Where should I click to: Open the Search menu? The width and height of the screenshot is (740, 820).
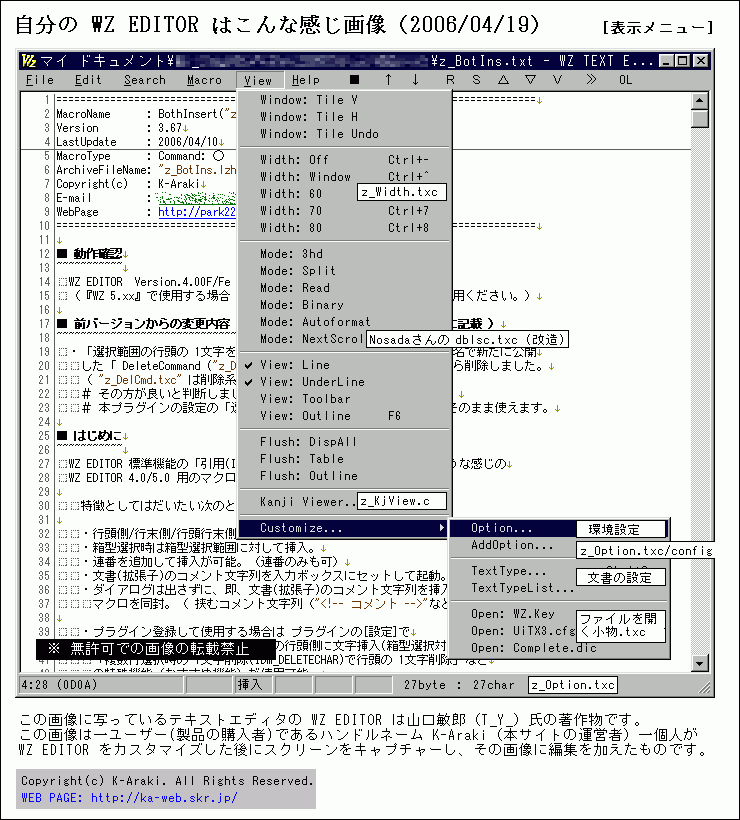(x=145, y=80)
